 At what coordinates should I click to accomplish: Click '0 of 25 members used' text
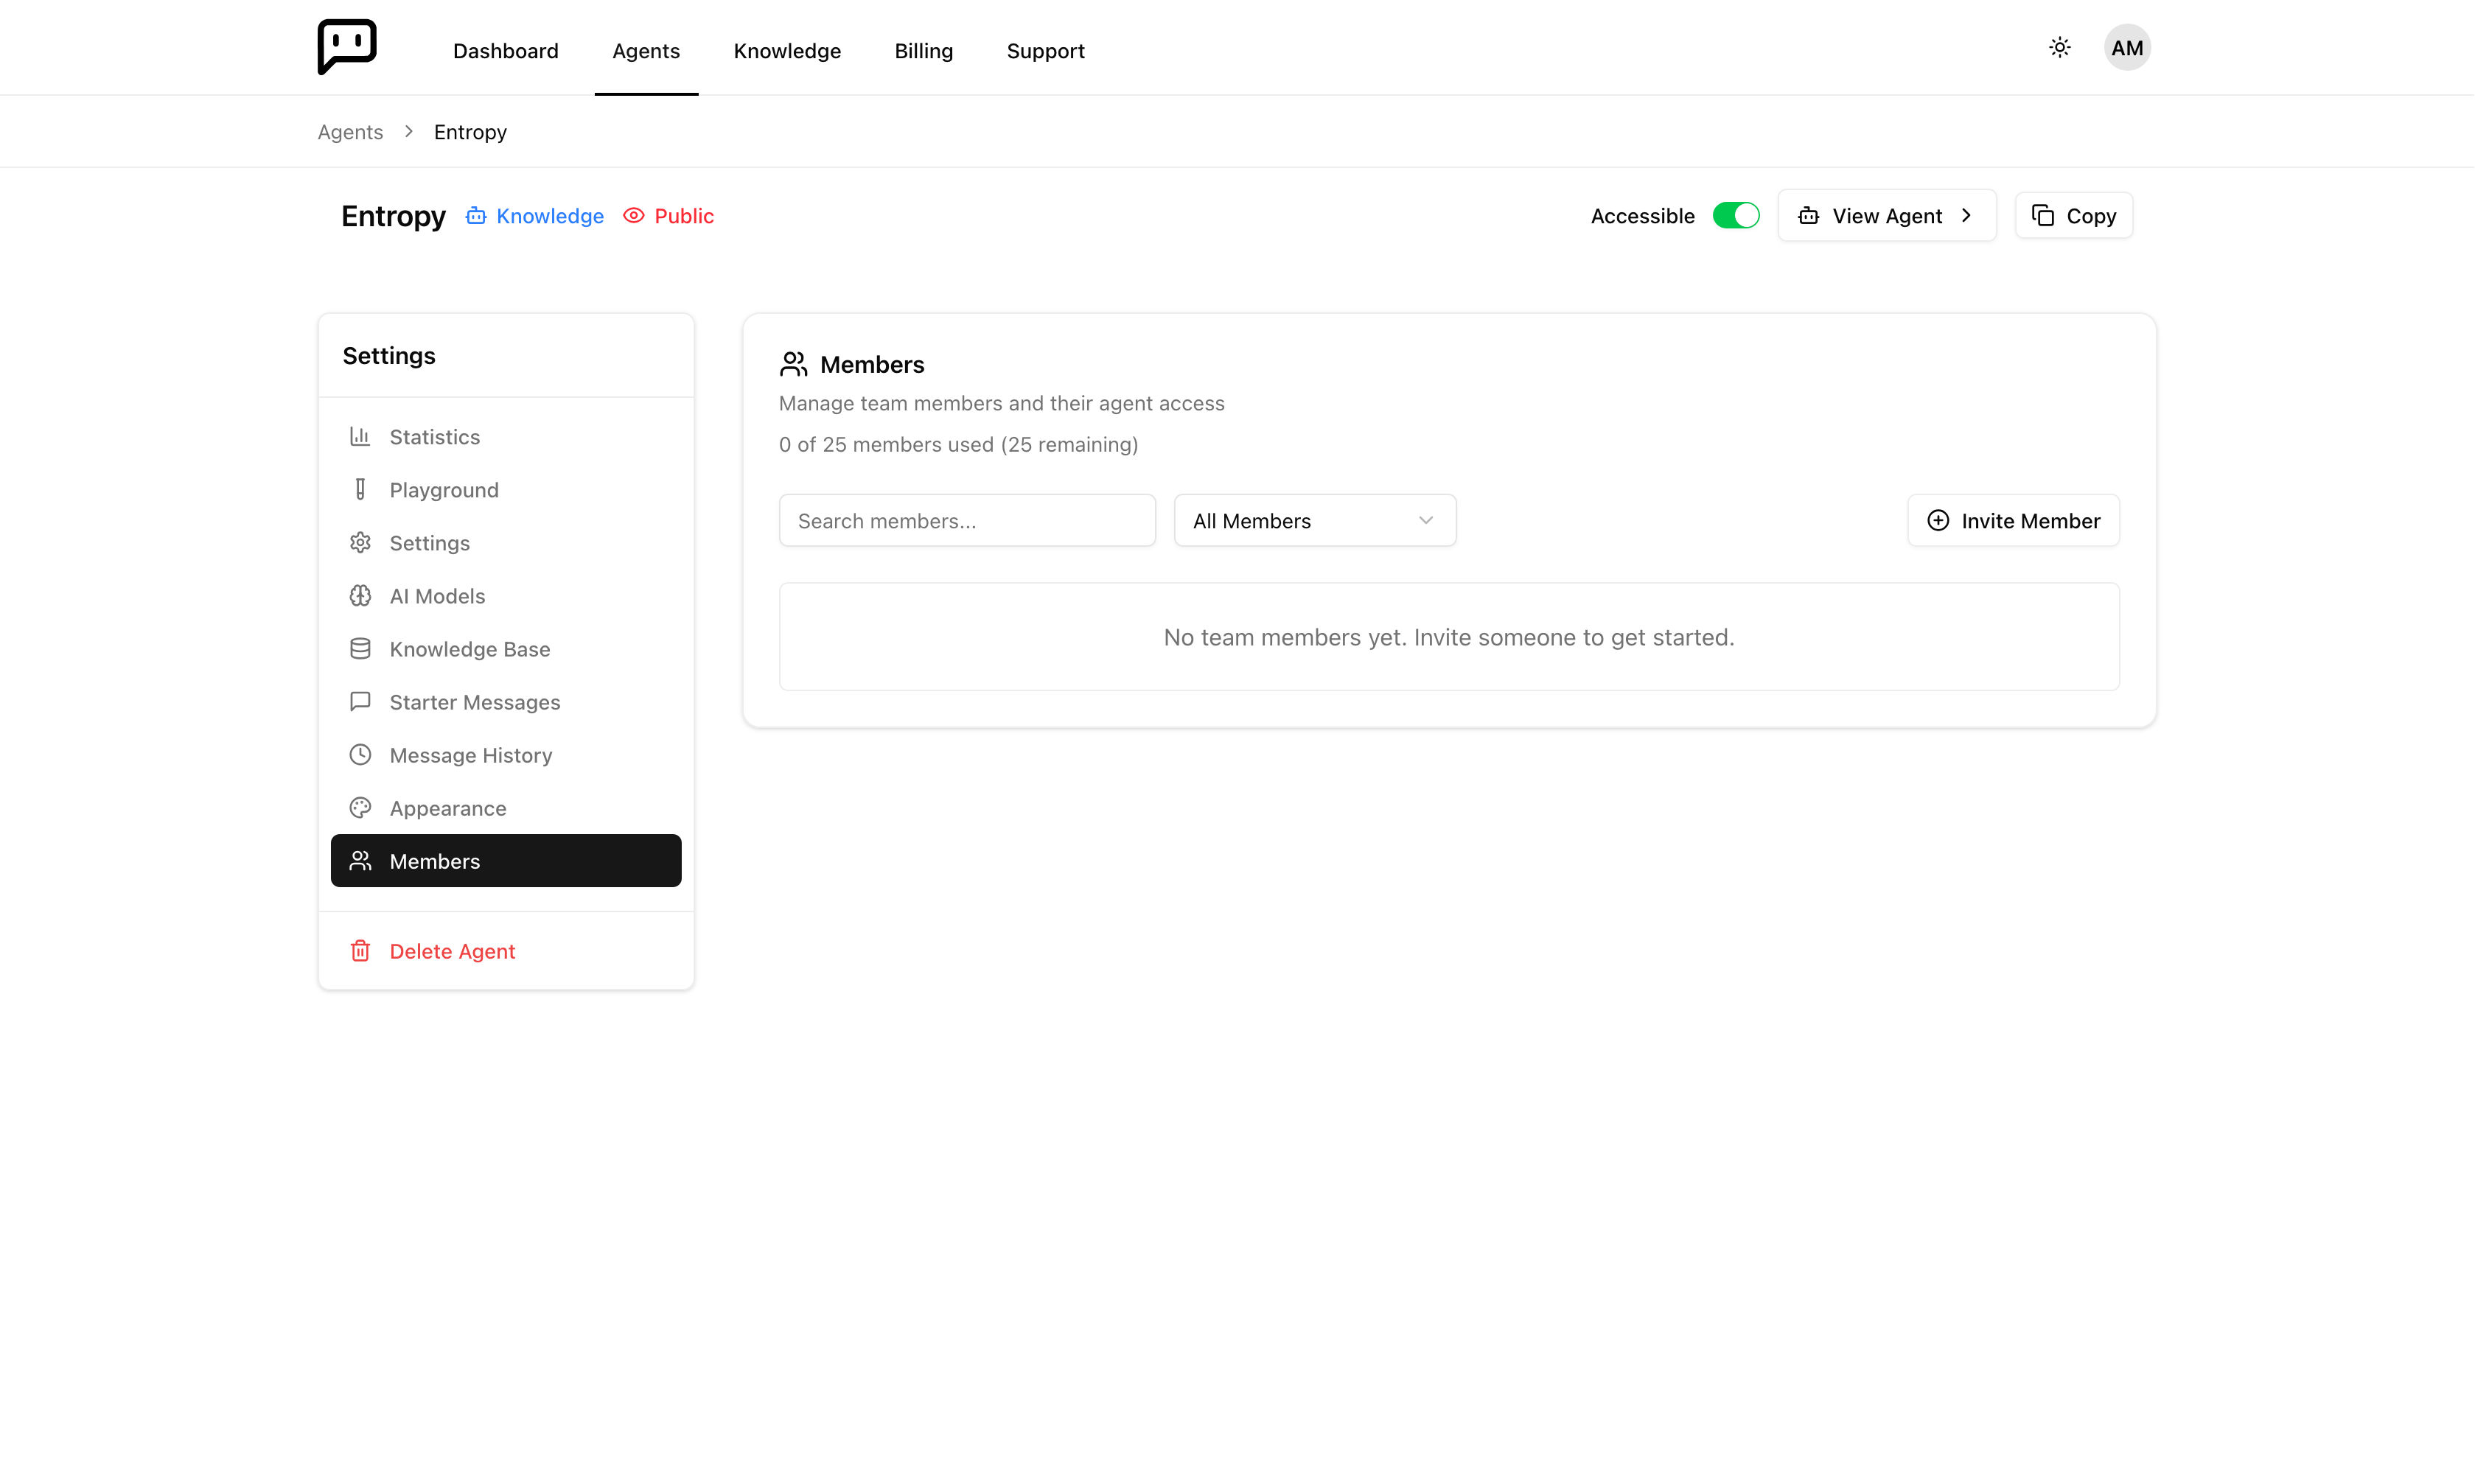pyautogui.click(x=886, y=444)
